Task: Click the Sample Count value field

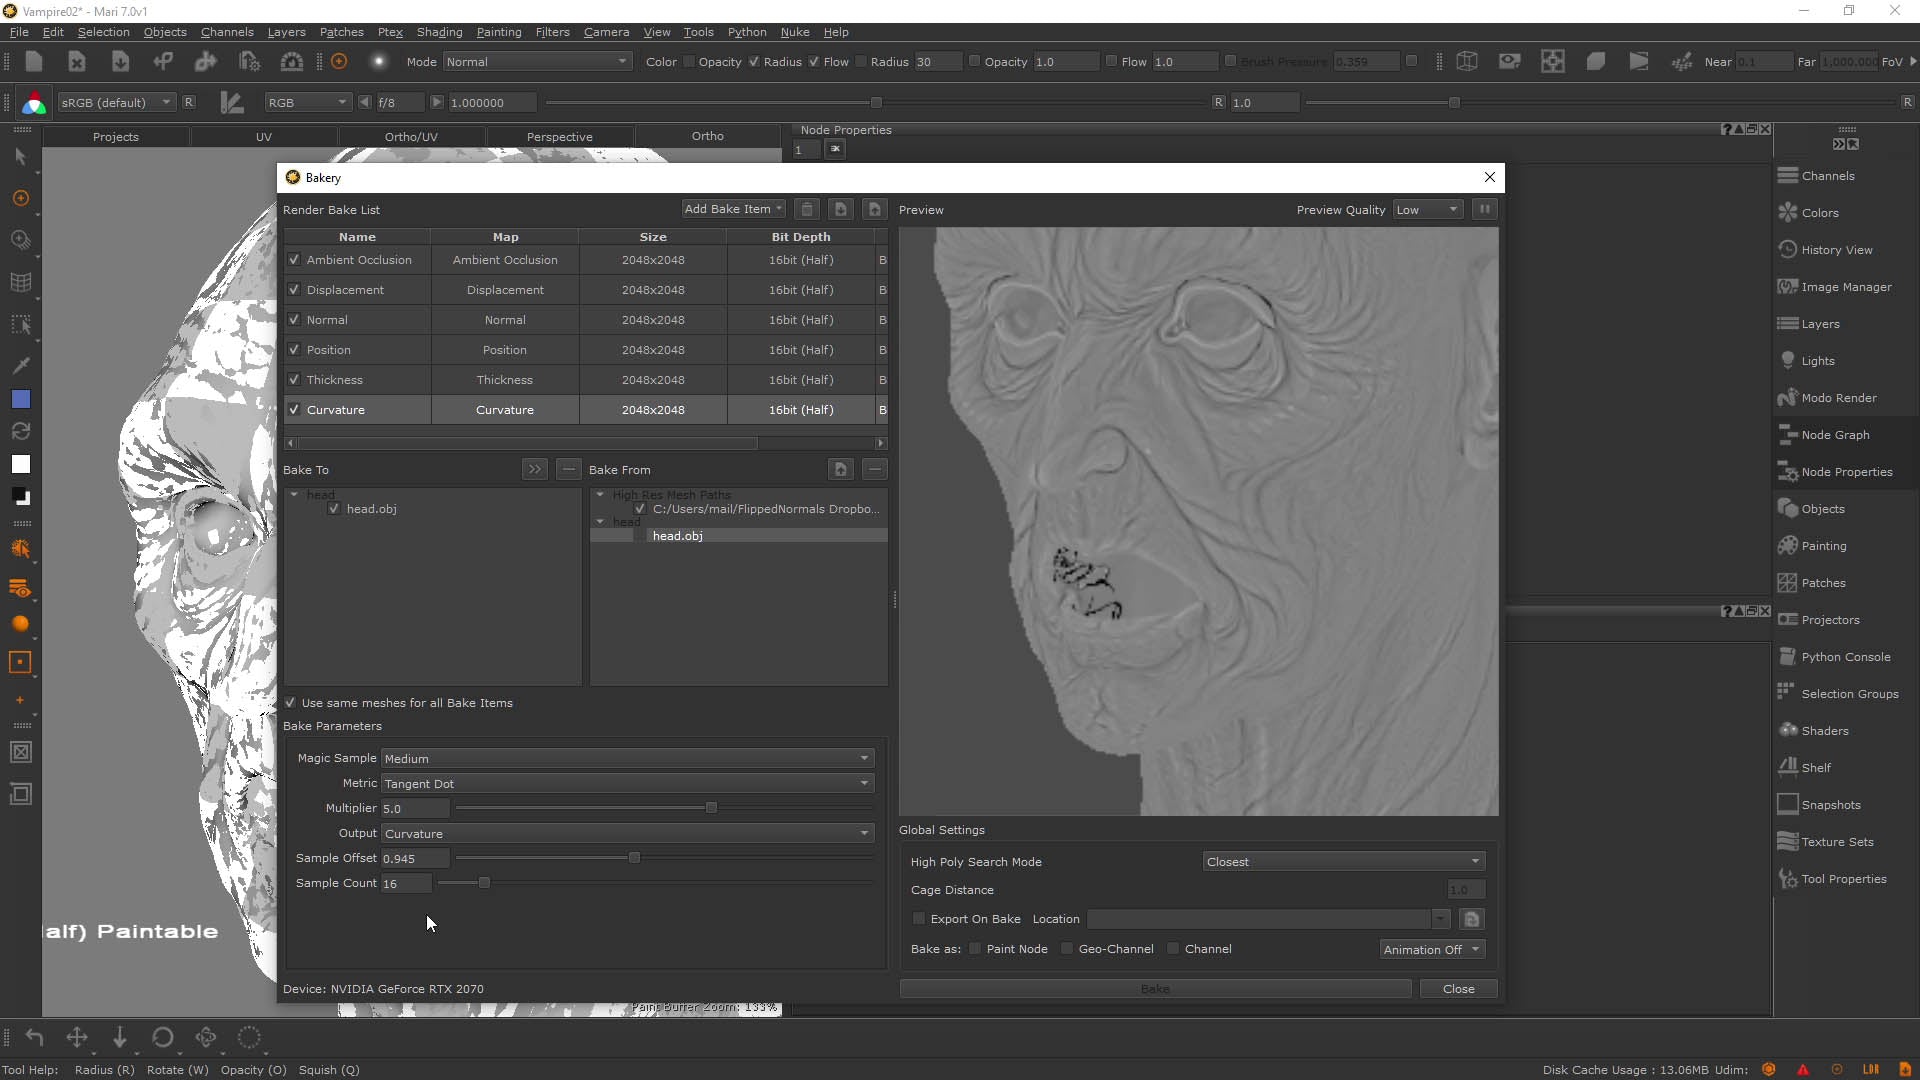Action: 406,883
